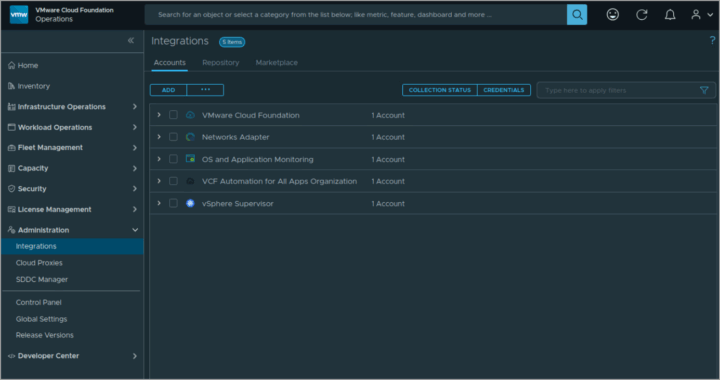The image size is (720, 380).
Task: Switch to the Marketplace tab
Action: (x=276, y=62)
